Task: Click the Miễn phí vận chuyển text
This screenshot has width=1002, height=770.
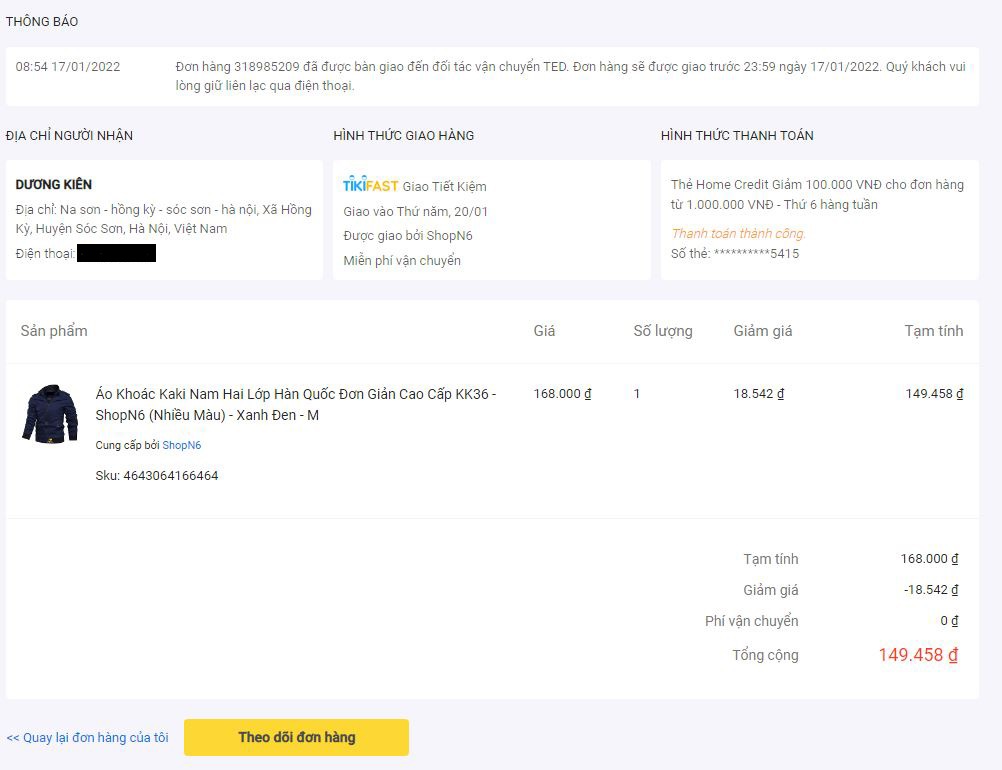Action: (402, 261)
